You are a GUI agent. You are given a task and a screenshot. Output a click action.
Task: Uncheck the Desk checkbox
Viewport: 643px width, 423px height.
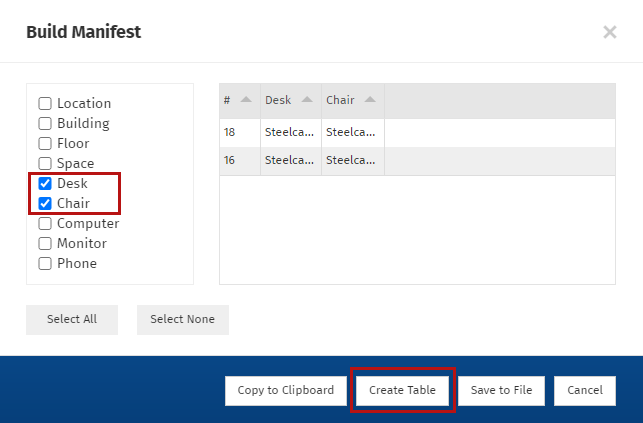click(45, 184)
